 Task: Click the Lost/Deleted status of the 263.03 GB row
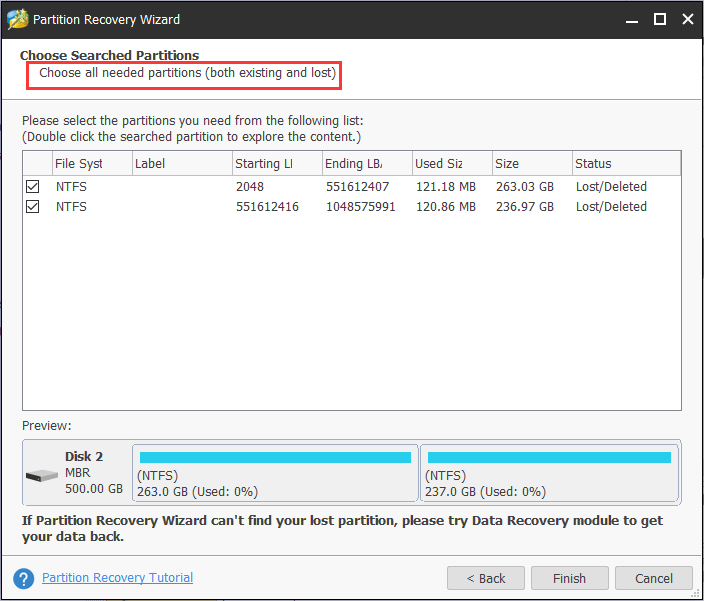tap(611, 187)
